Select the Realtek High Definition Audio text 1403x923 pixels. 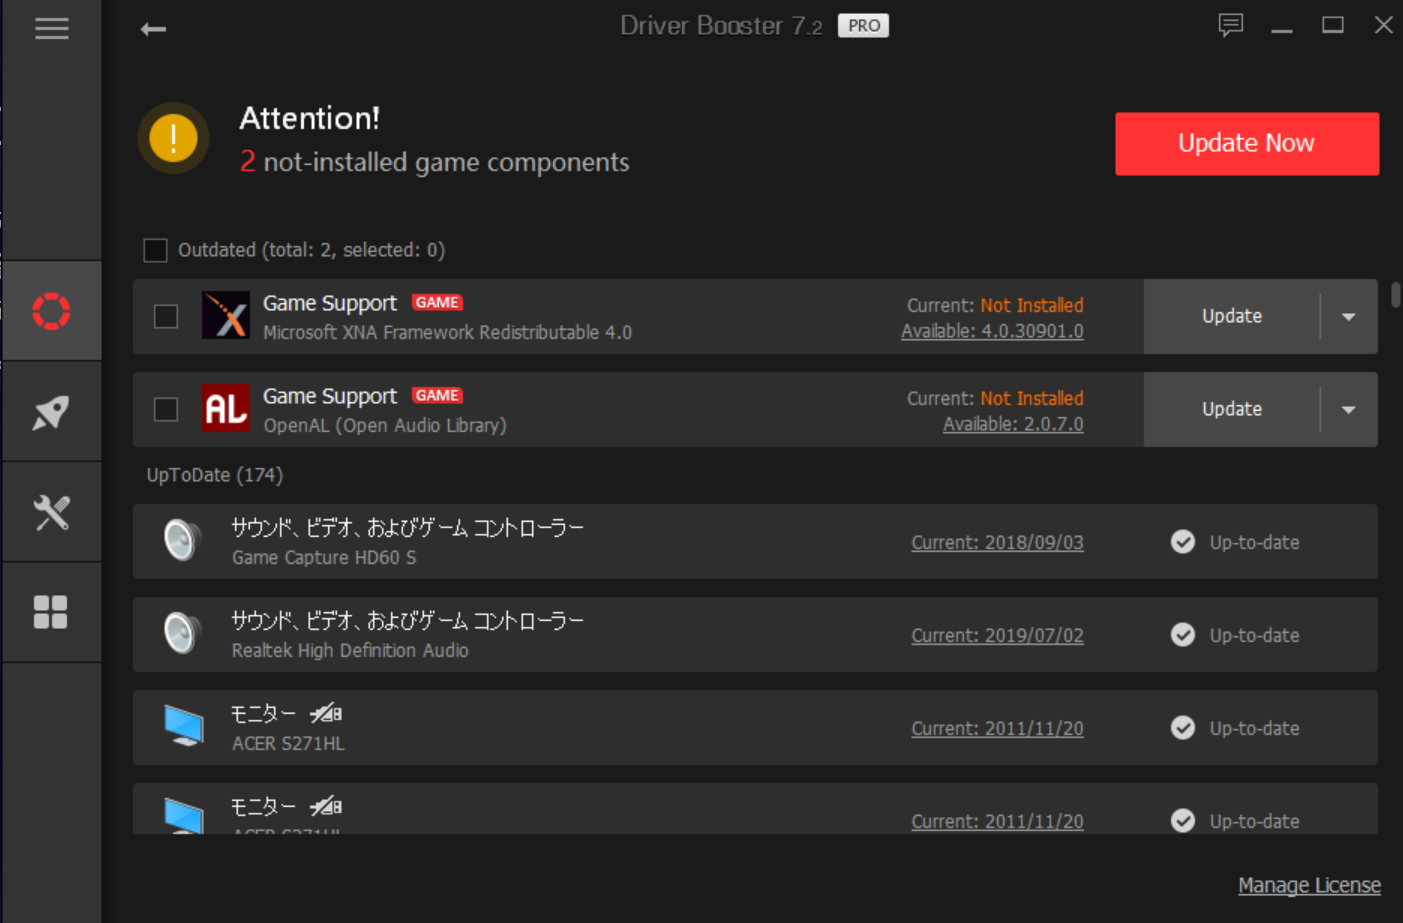[x=350, y=650]
